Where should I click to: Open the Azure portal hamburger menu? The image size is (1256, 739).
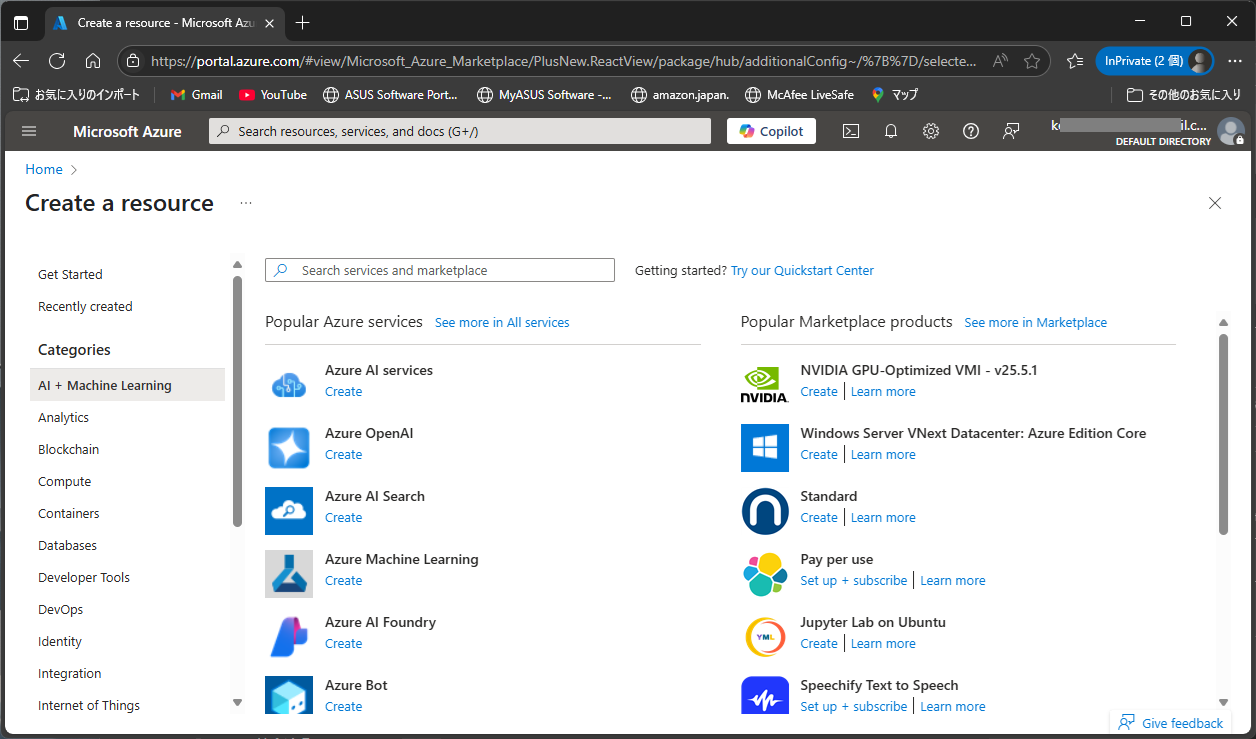(29, 131)
